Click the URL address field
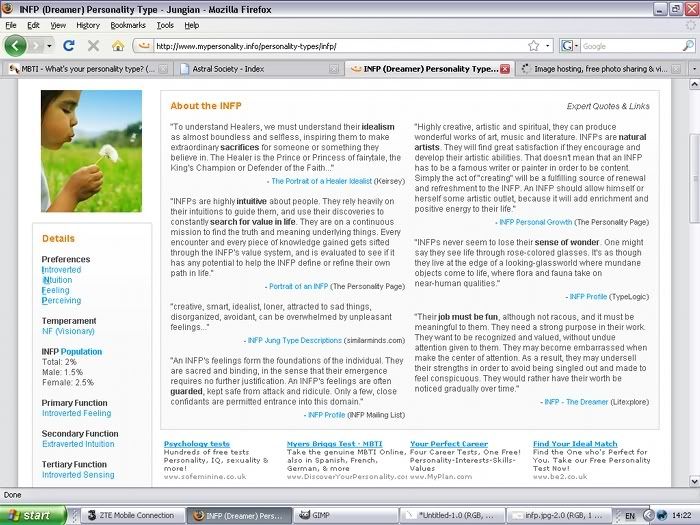Screen dimensions: 700x525 (339, 46)
